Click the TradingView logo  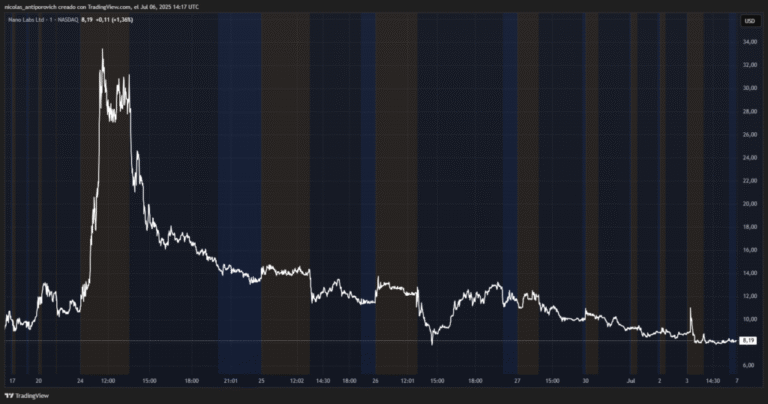pos(27,396)
